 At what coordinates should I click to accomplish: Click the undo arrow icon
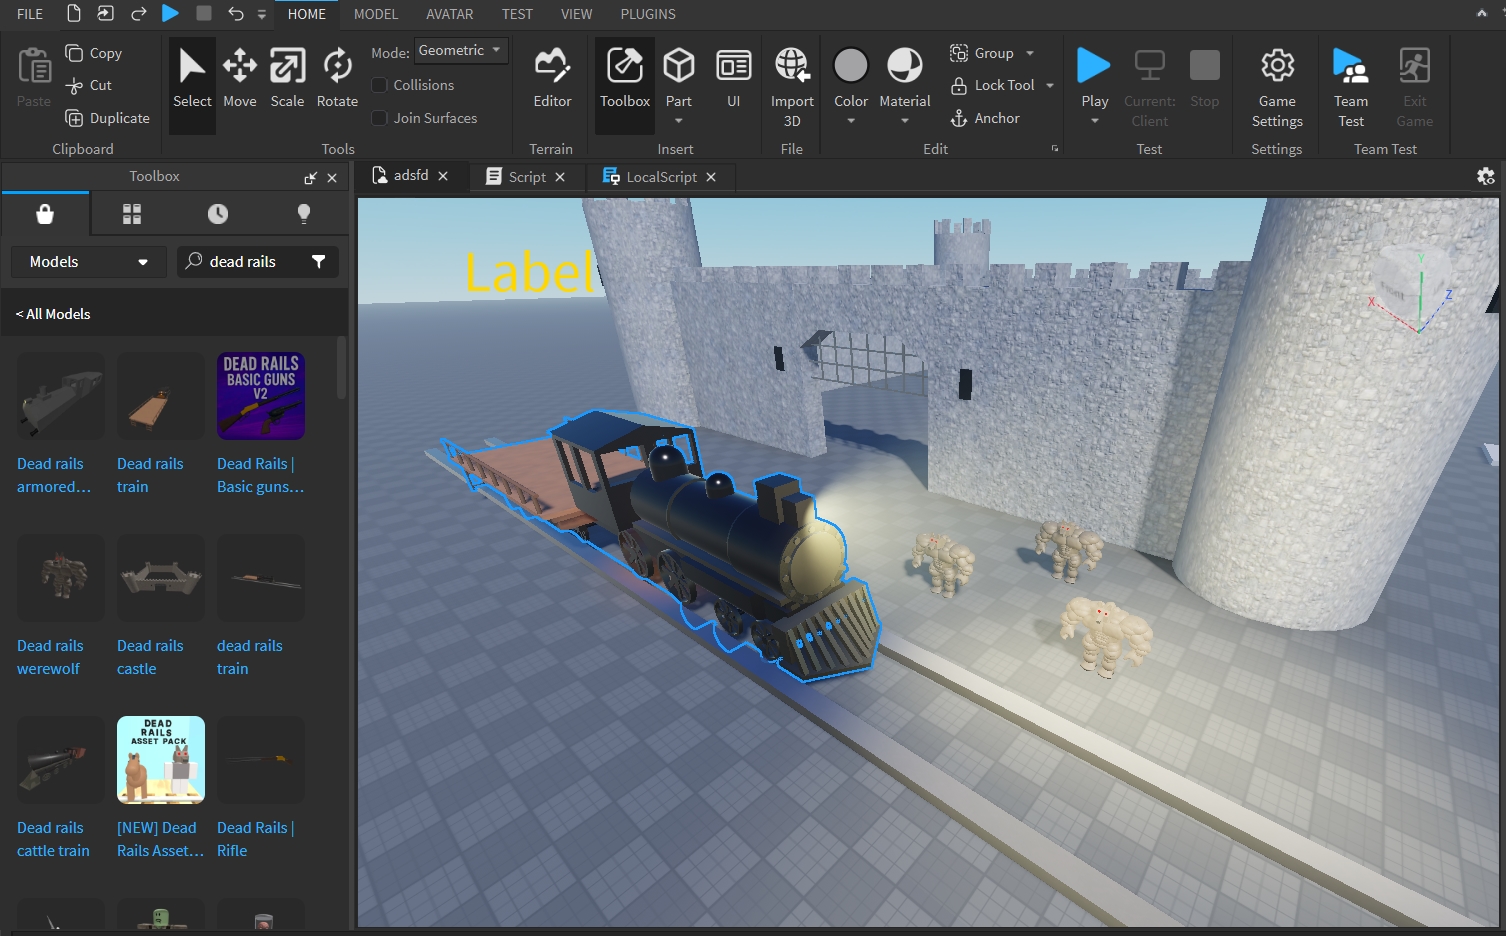tap(235, 13)
